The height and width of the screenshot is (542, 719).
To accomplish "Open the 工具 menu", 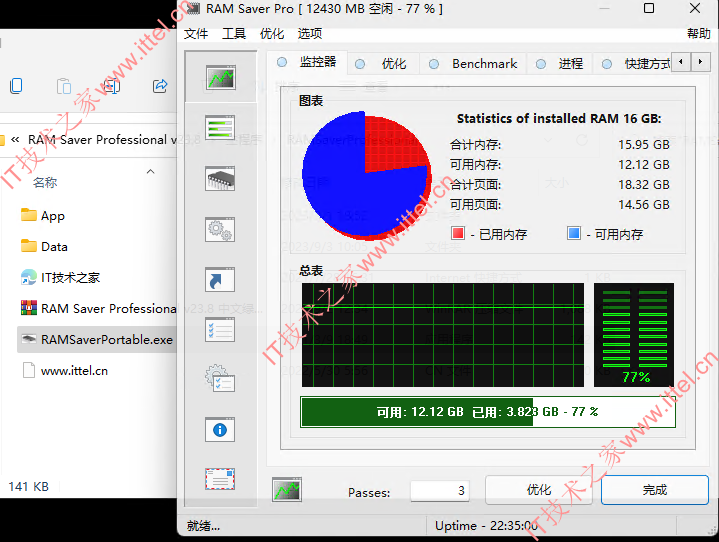I will coord(234,33).
